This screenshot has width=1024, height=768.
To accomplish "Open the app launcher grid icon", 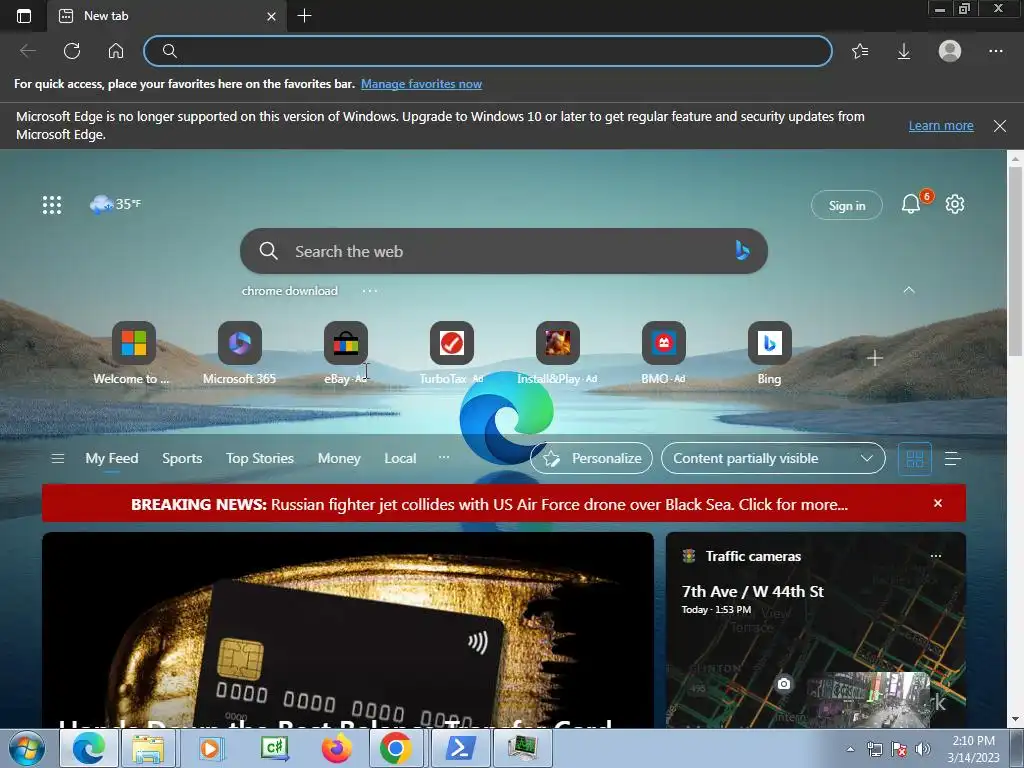I will [x=52, y=204].
